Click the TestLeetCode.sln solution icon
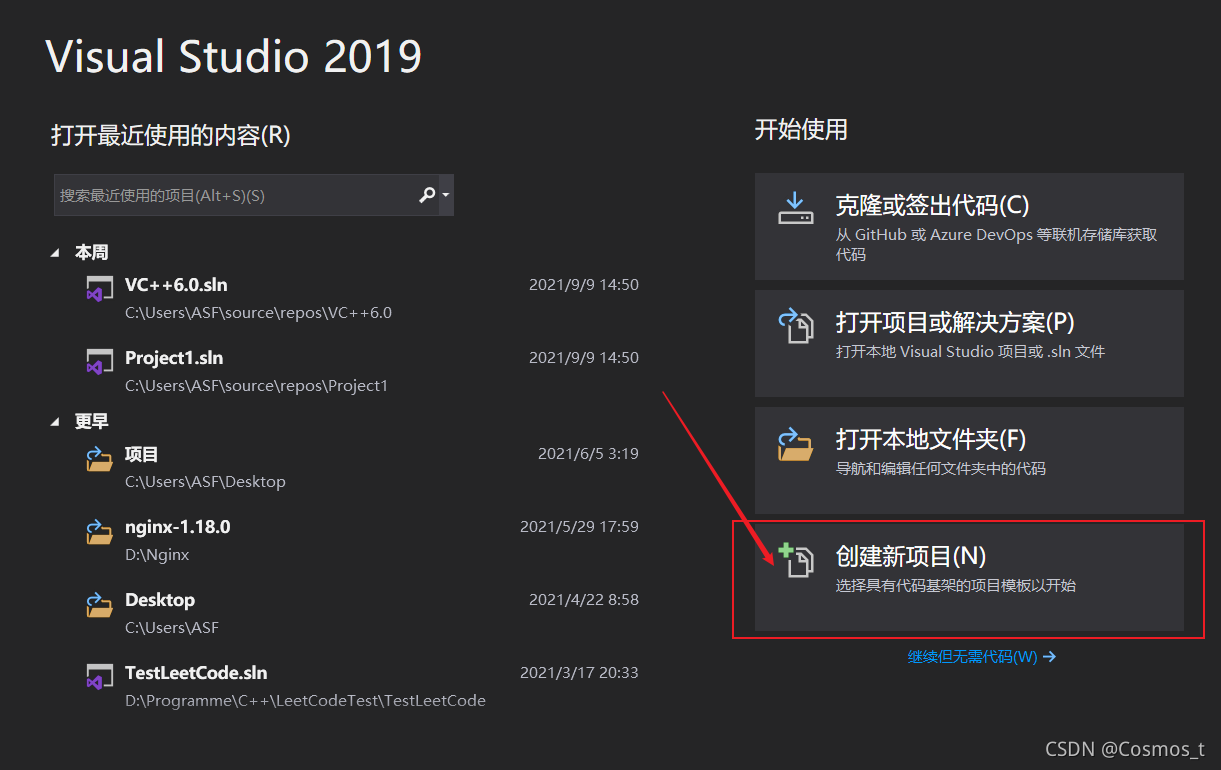This screenshot has width=1221, height=770. point(99,676)
